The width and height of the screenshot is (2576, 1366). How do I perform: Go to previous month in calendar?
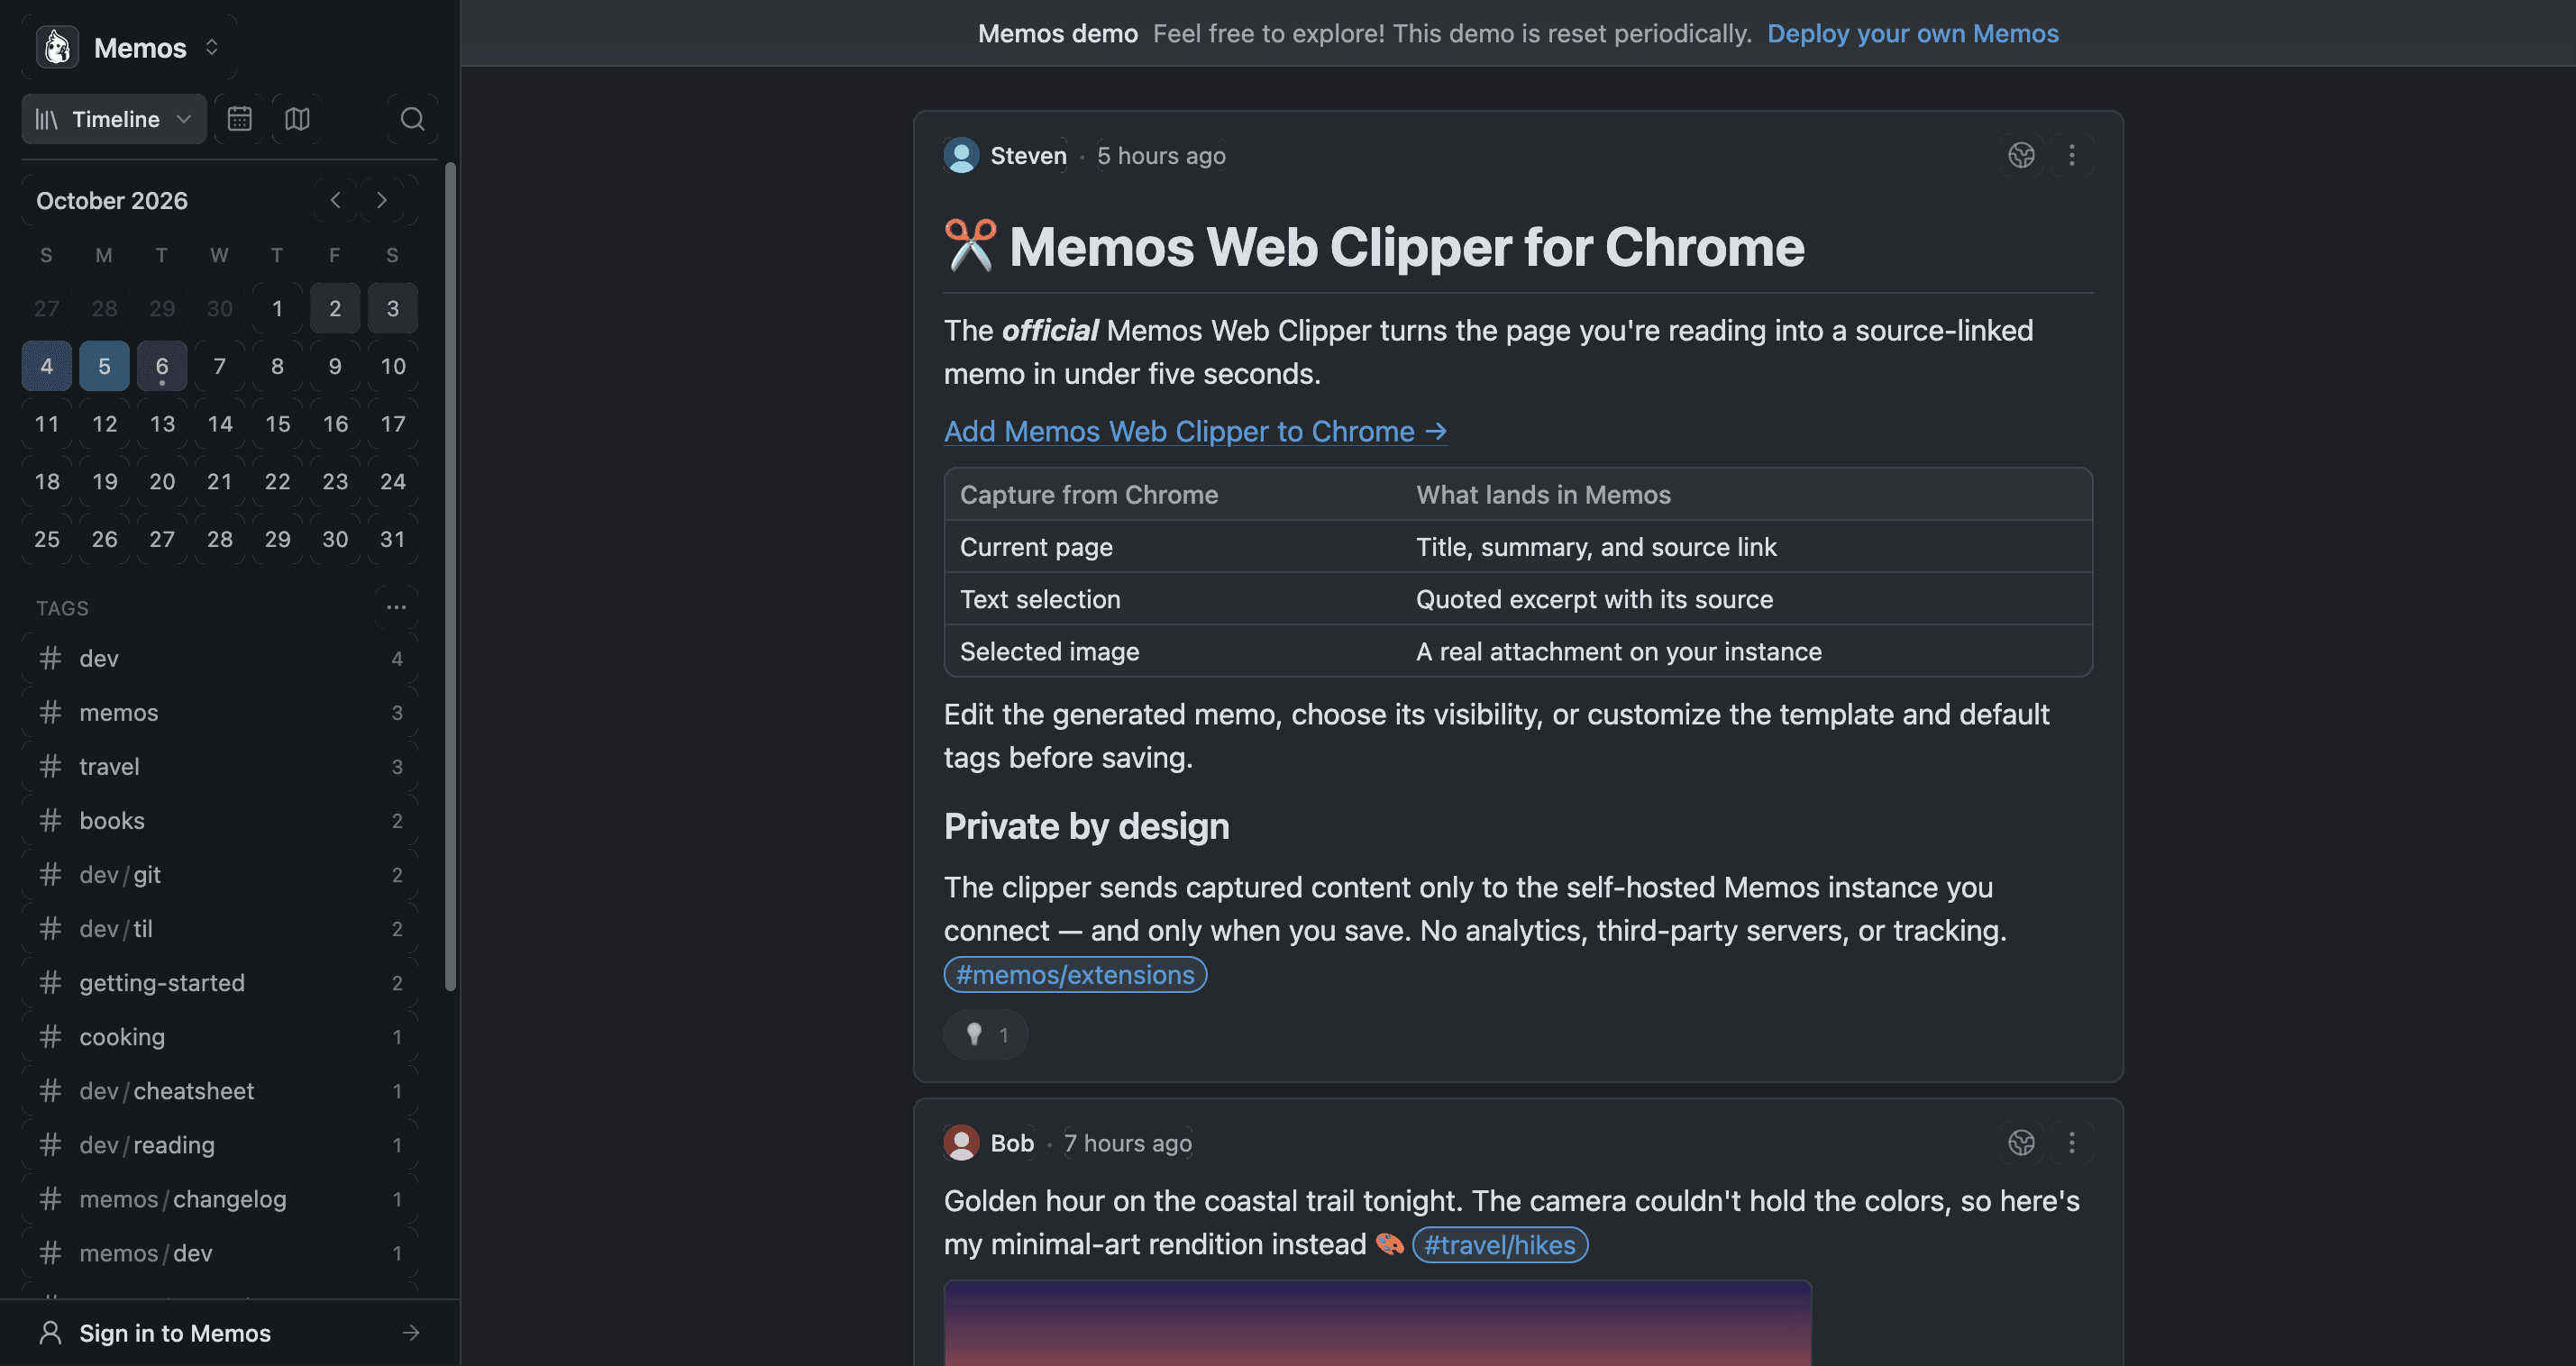pos(335,200)
